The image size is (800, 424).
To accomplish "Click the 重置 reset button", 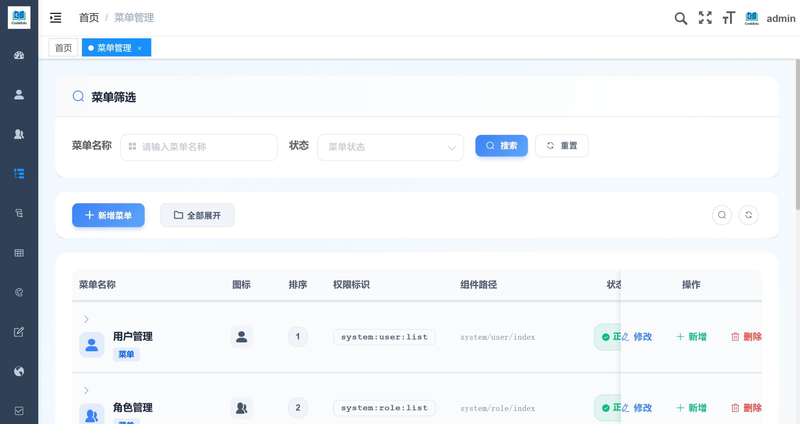I will coord(562,145).
